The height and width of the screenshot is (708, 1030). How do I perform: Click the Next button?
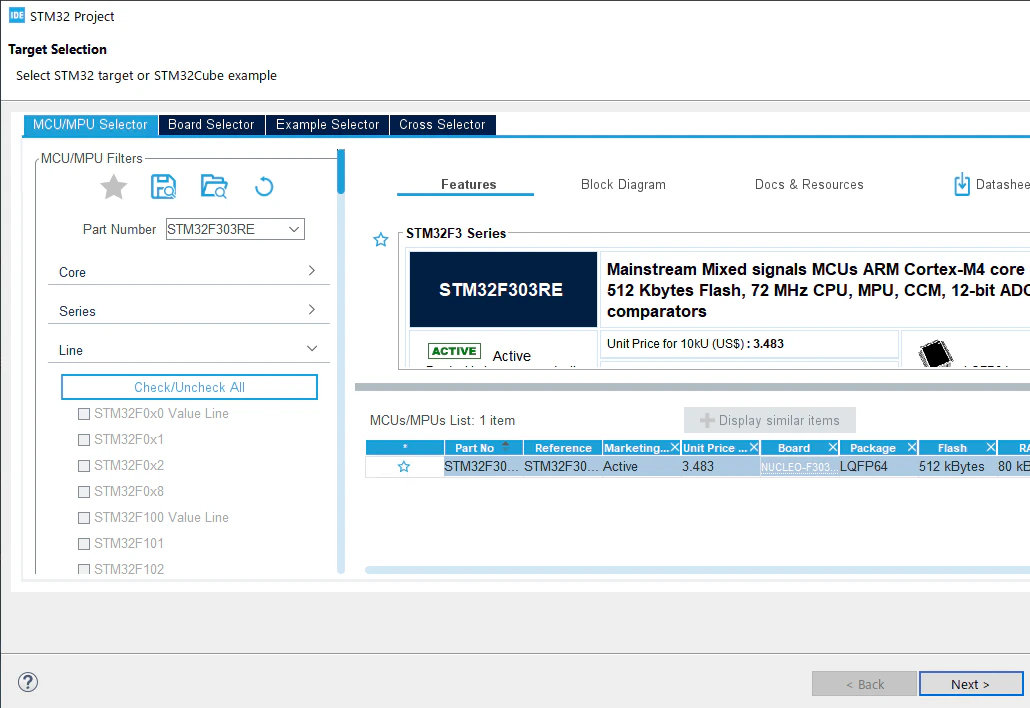coord(971,684)
